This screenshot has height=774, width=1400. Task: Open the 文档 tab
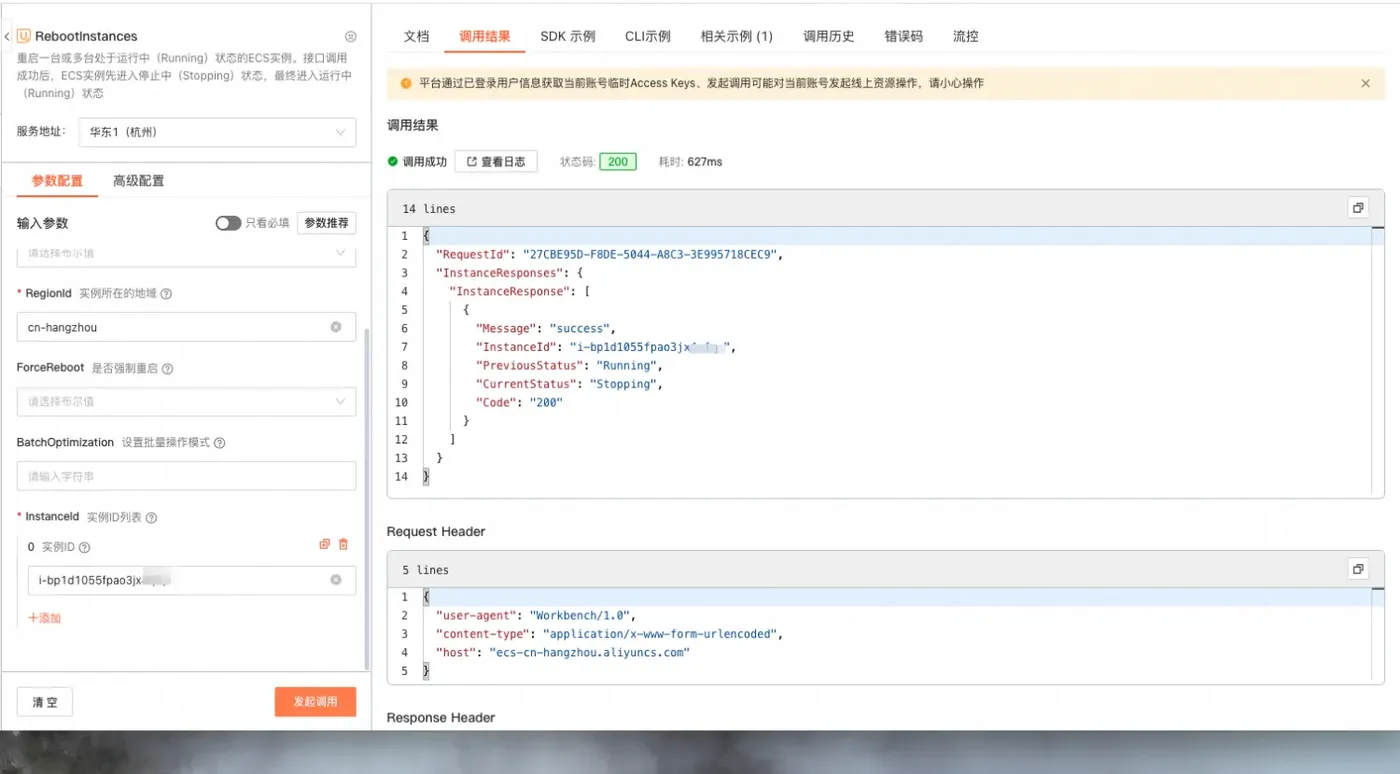416,36
